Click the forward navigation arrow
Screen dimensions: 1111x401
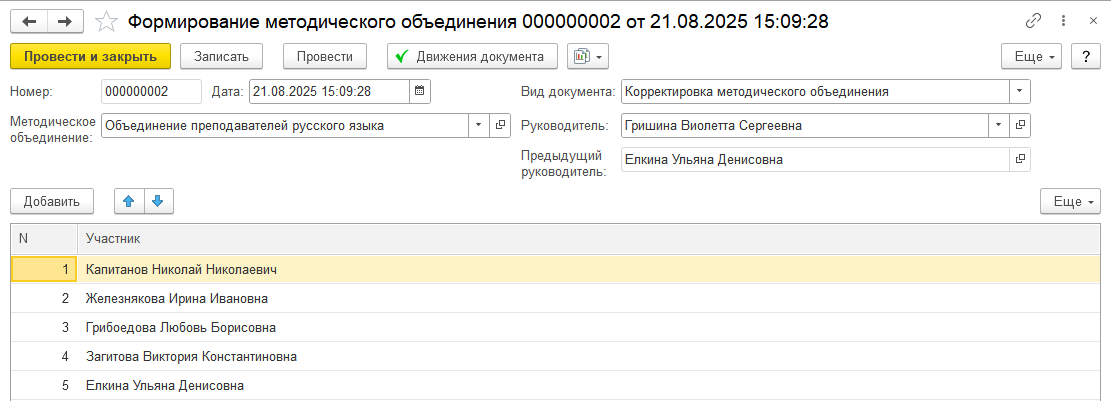point(65,21)
